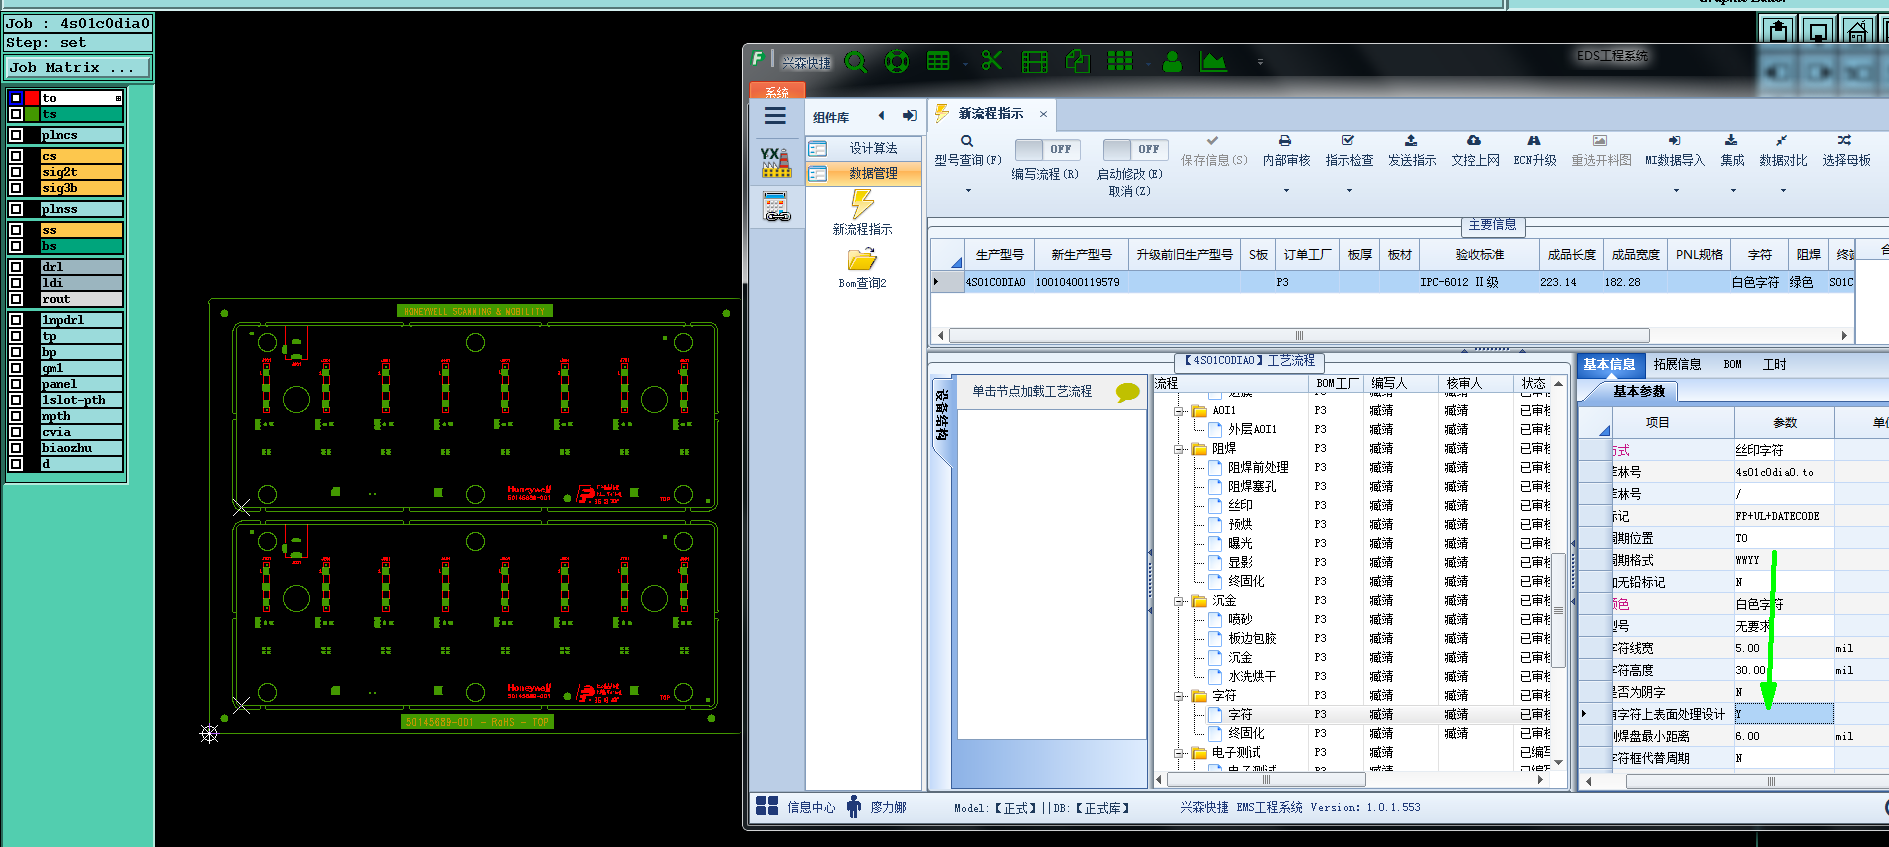Image resolution: width=1889 pixels, height=847 pixels.
Task: Click the green area chart icon
Action: (x=1213, y=62)
